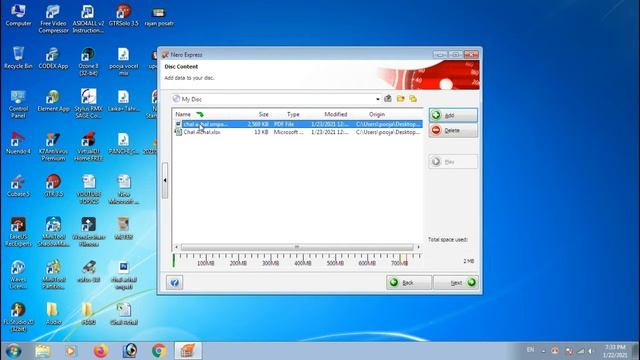Open FL Studio 20 desktop icon
The image size is (640, 360).
pyautogui.click(x=18, y=317)
